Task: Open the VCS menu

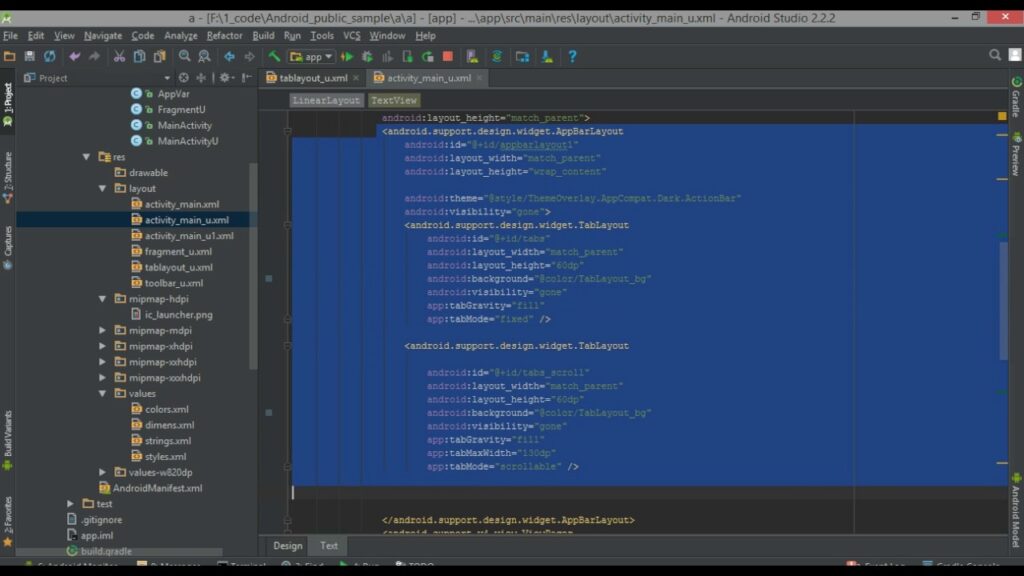Action: tap(351, 36)
